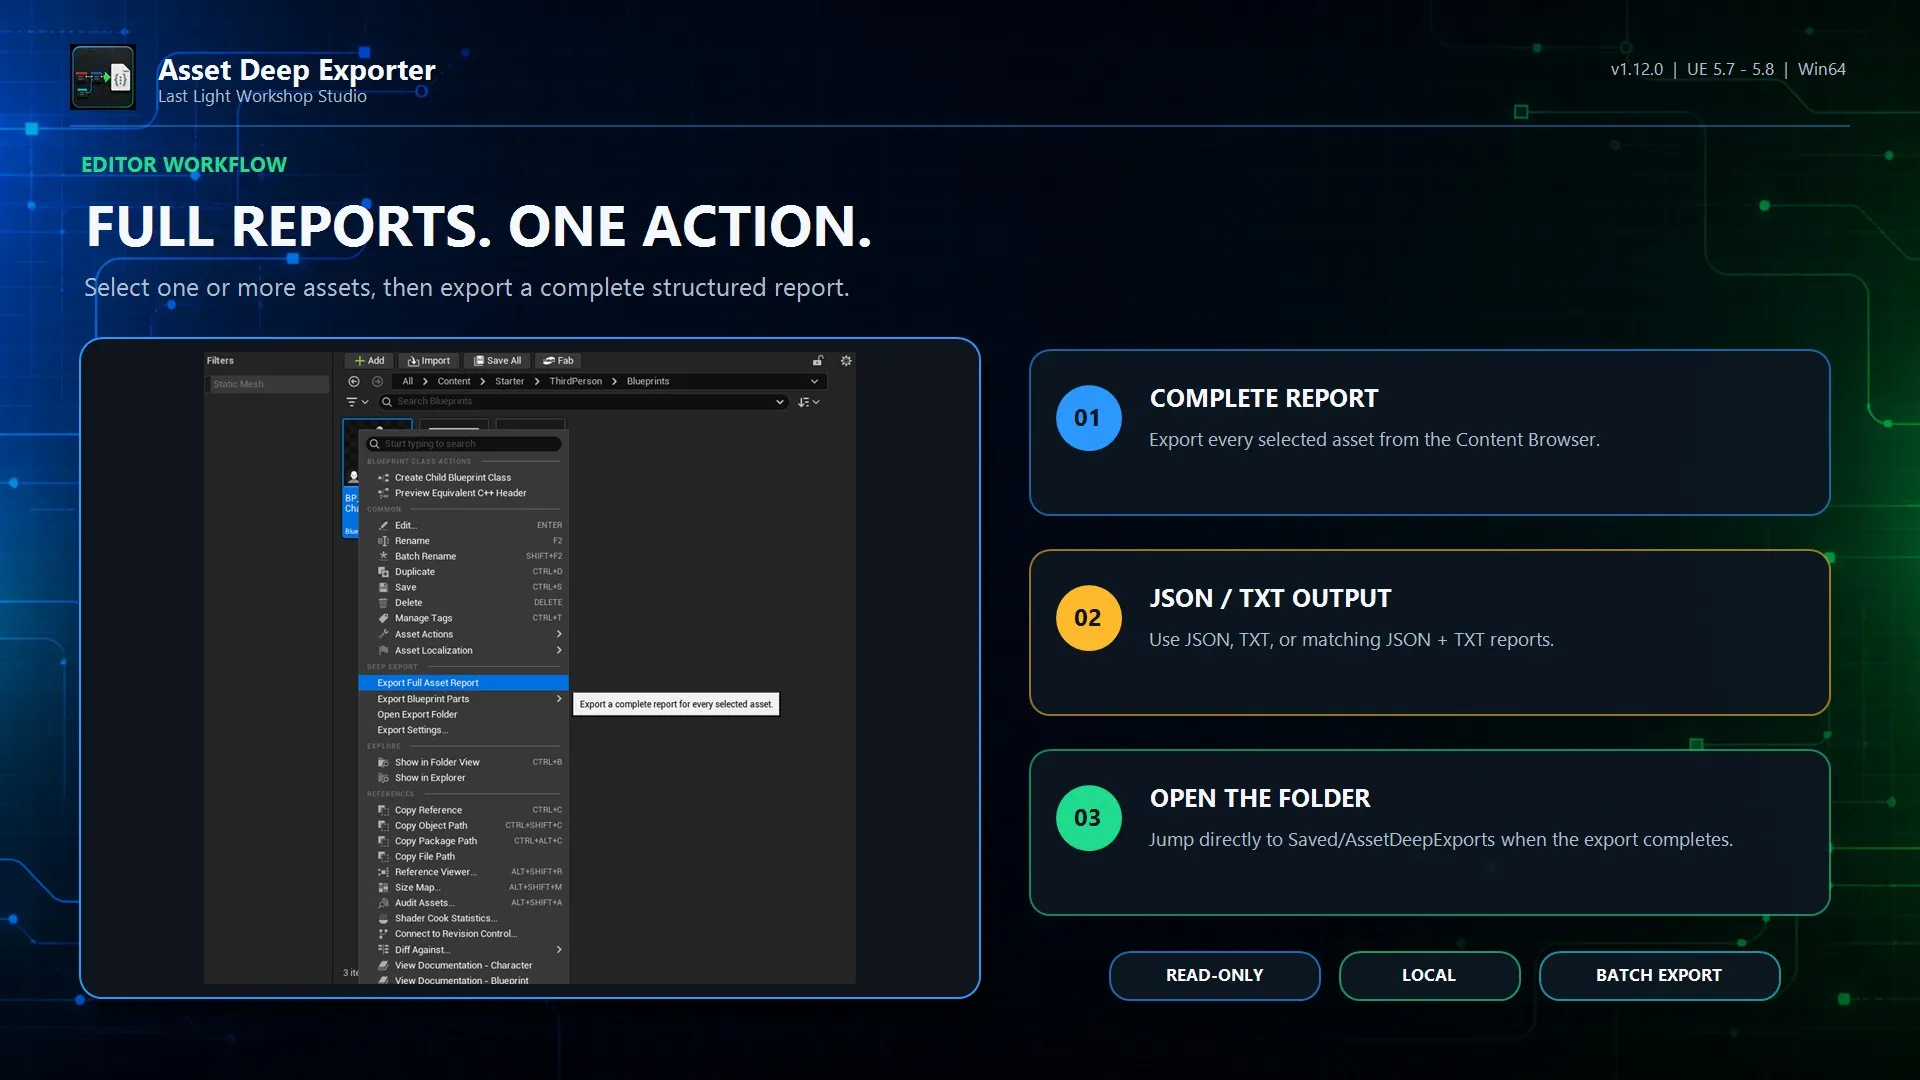Click the Save All button
The image size is (1920, 1080).
click(497, 361)
